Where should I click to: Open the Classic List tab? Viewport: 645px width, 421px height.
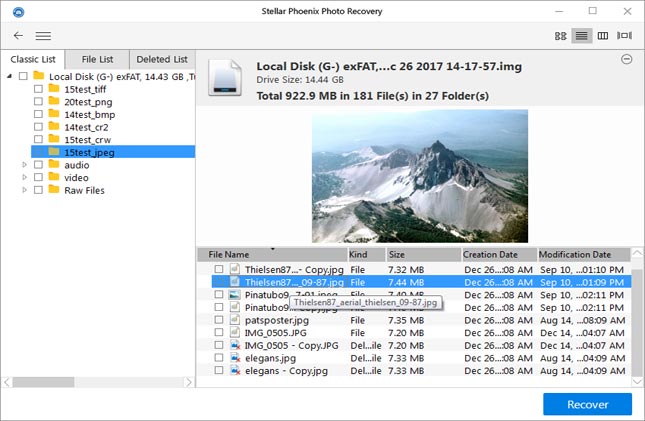(x=33, y=60)
